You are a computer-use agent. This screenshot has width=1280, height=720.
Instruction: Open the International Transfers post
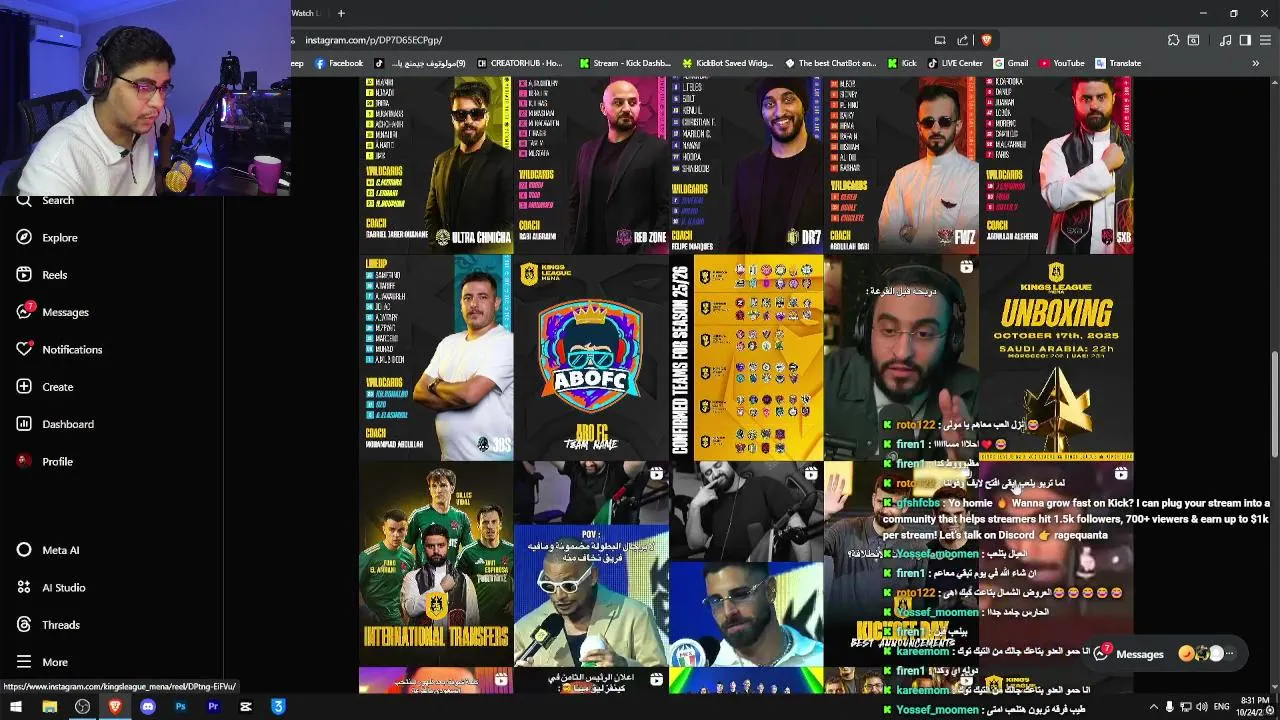coord(436,564)
